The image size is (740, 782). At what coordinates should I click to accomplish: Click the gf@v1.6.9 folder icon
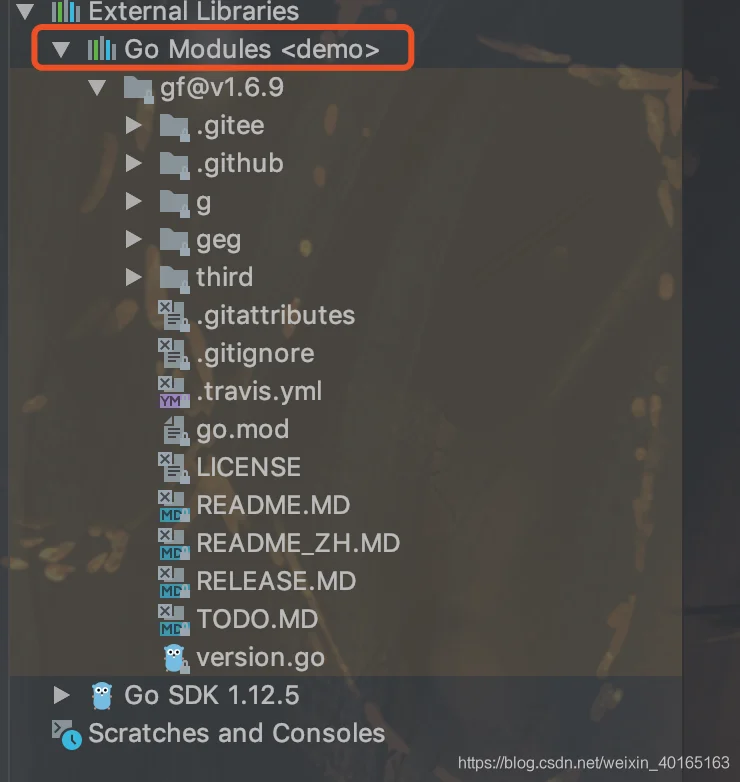point(138,89)
